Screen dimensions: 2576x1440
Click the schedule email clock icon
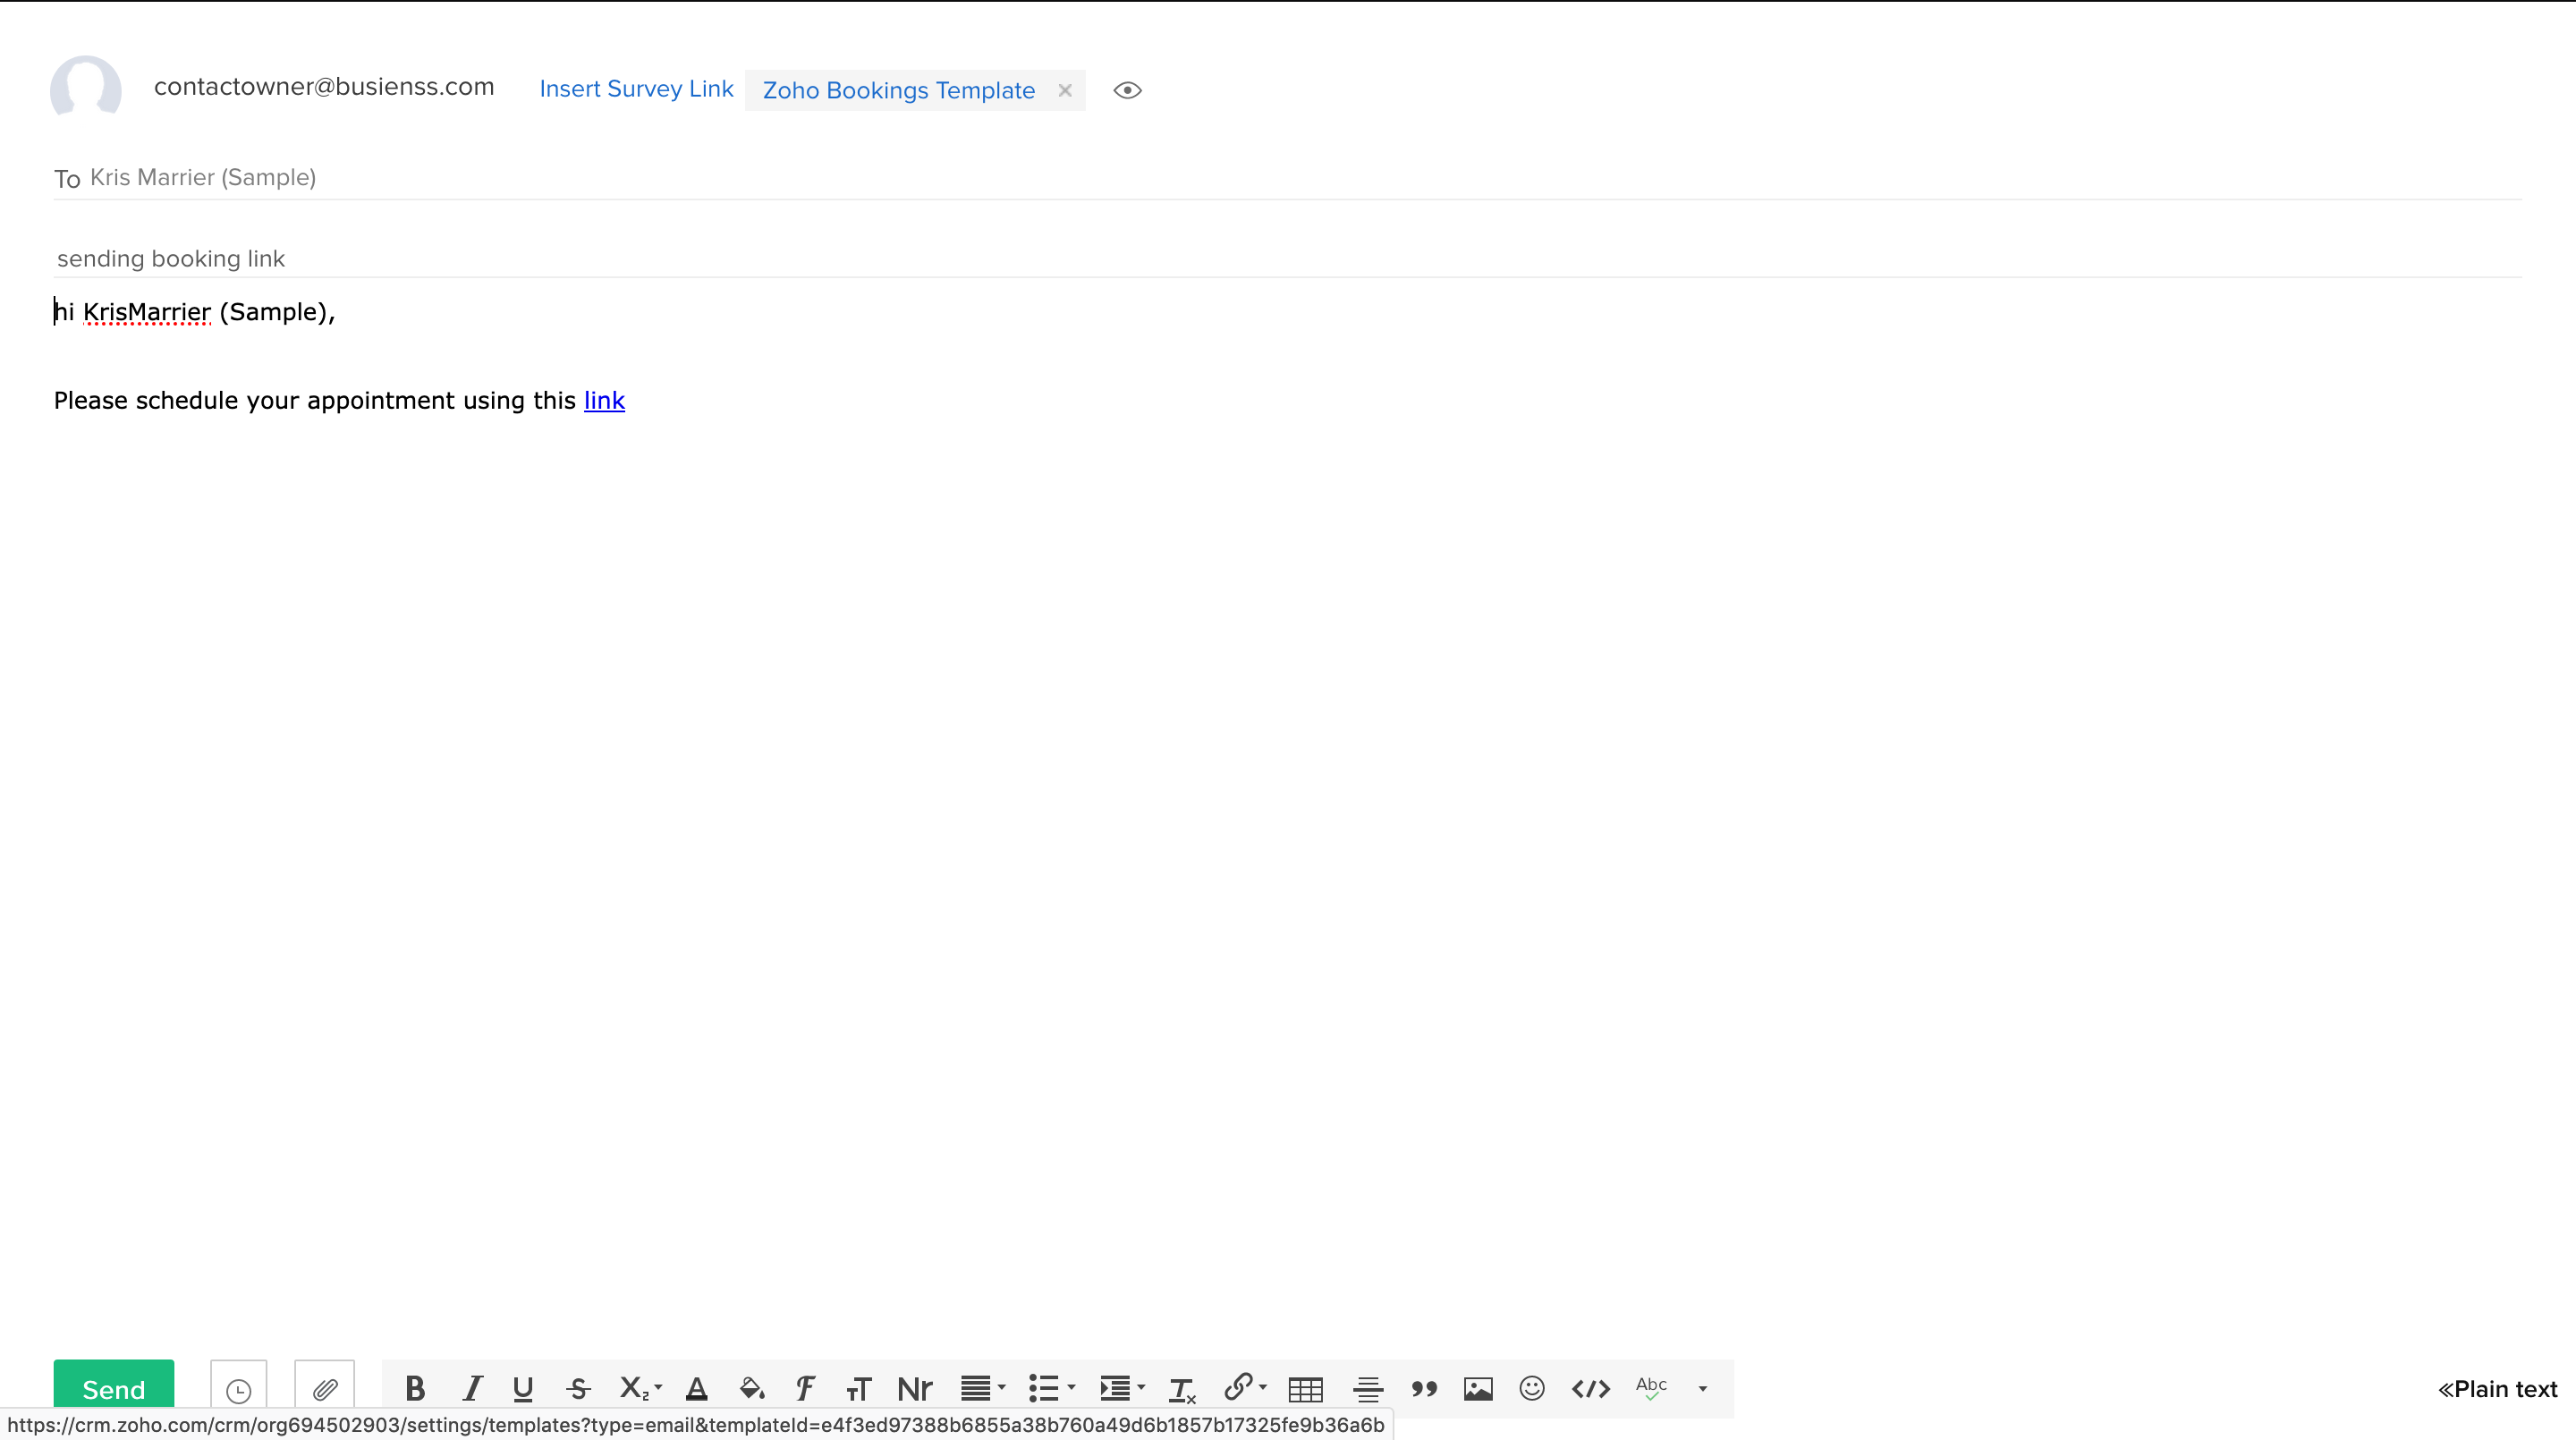point(238,1389)
